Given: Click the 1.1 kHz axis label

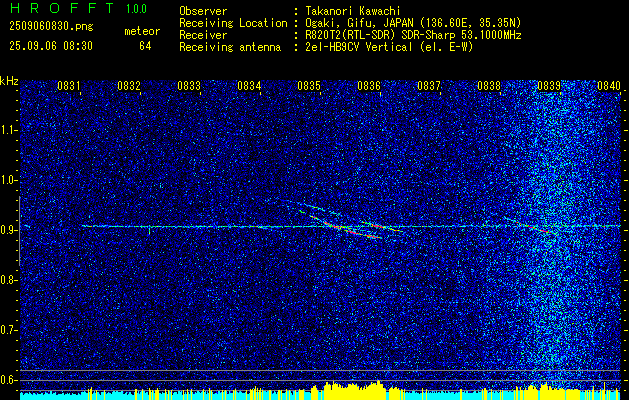Looking at the screenshot, I should tap(10, 131).
